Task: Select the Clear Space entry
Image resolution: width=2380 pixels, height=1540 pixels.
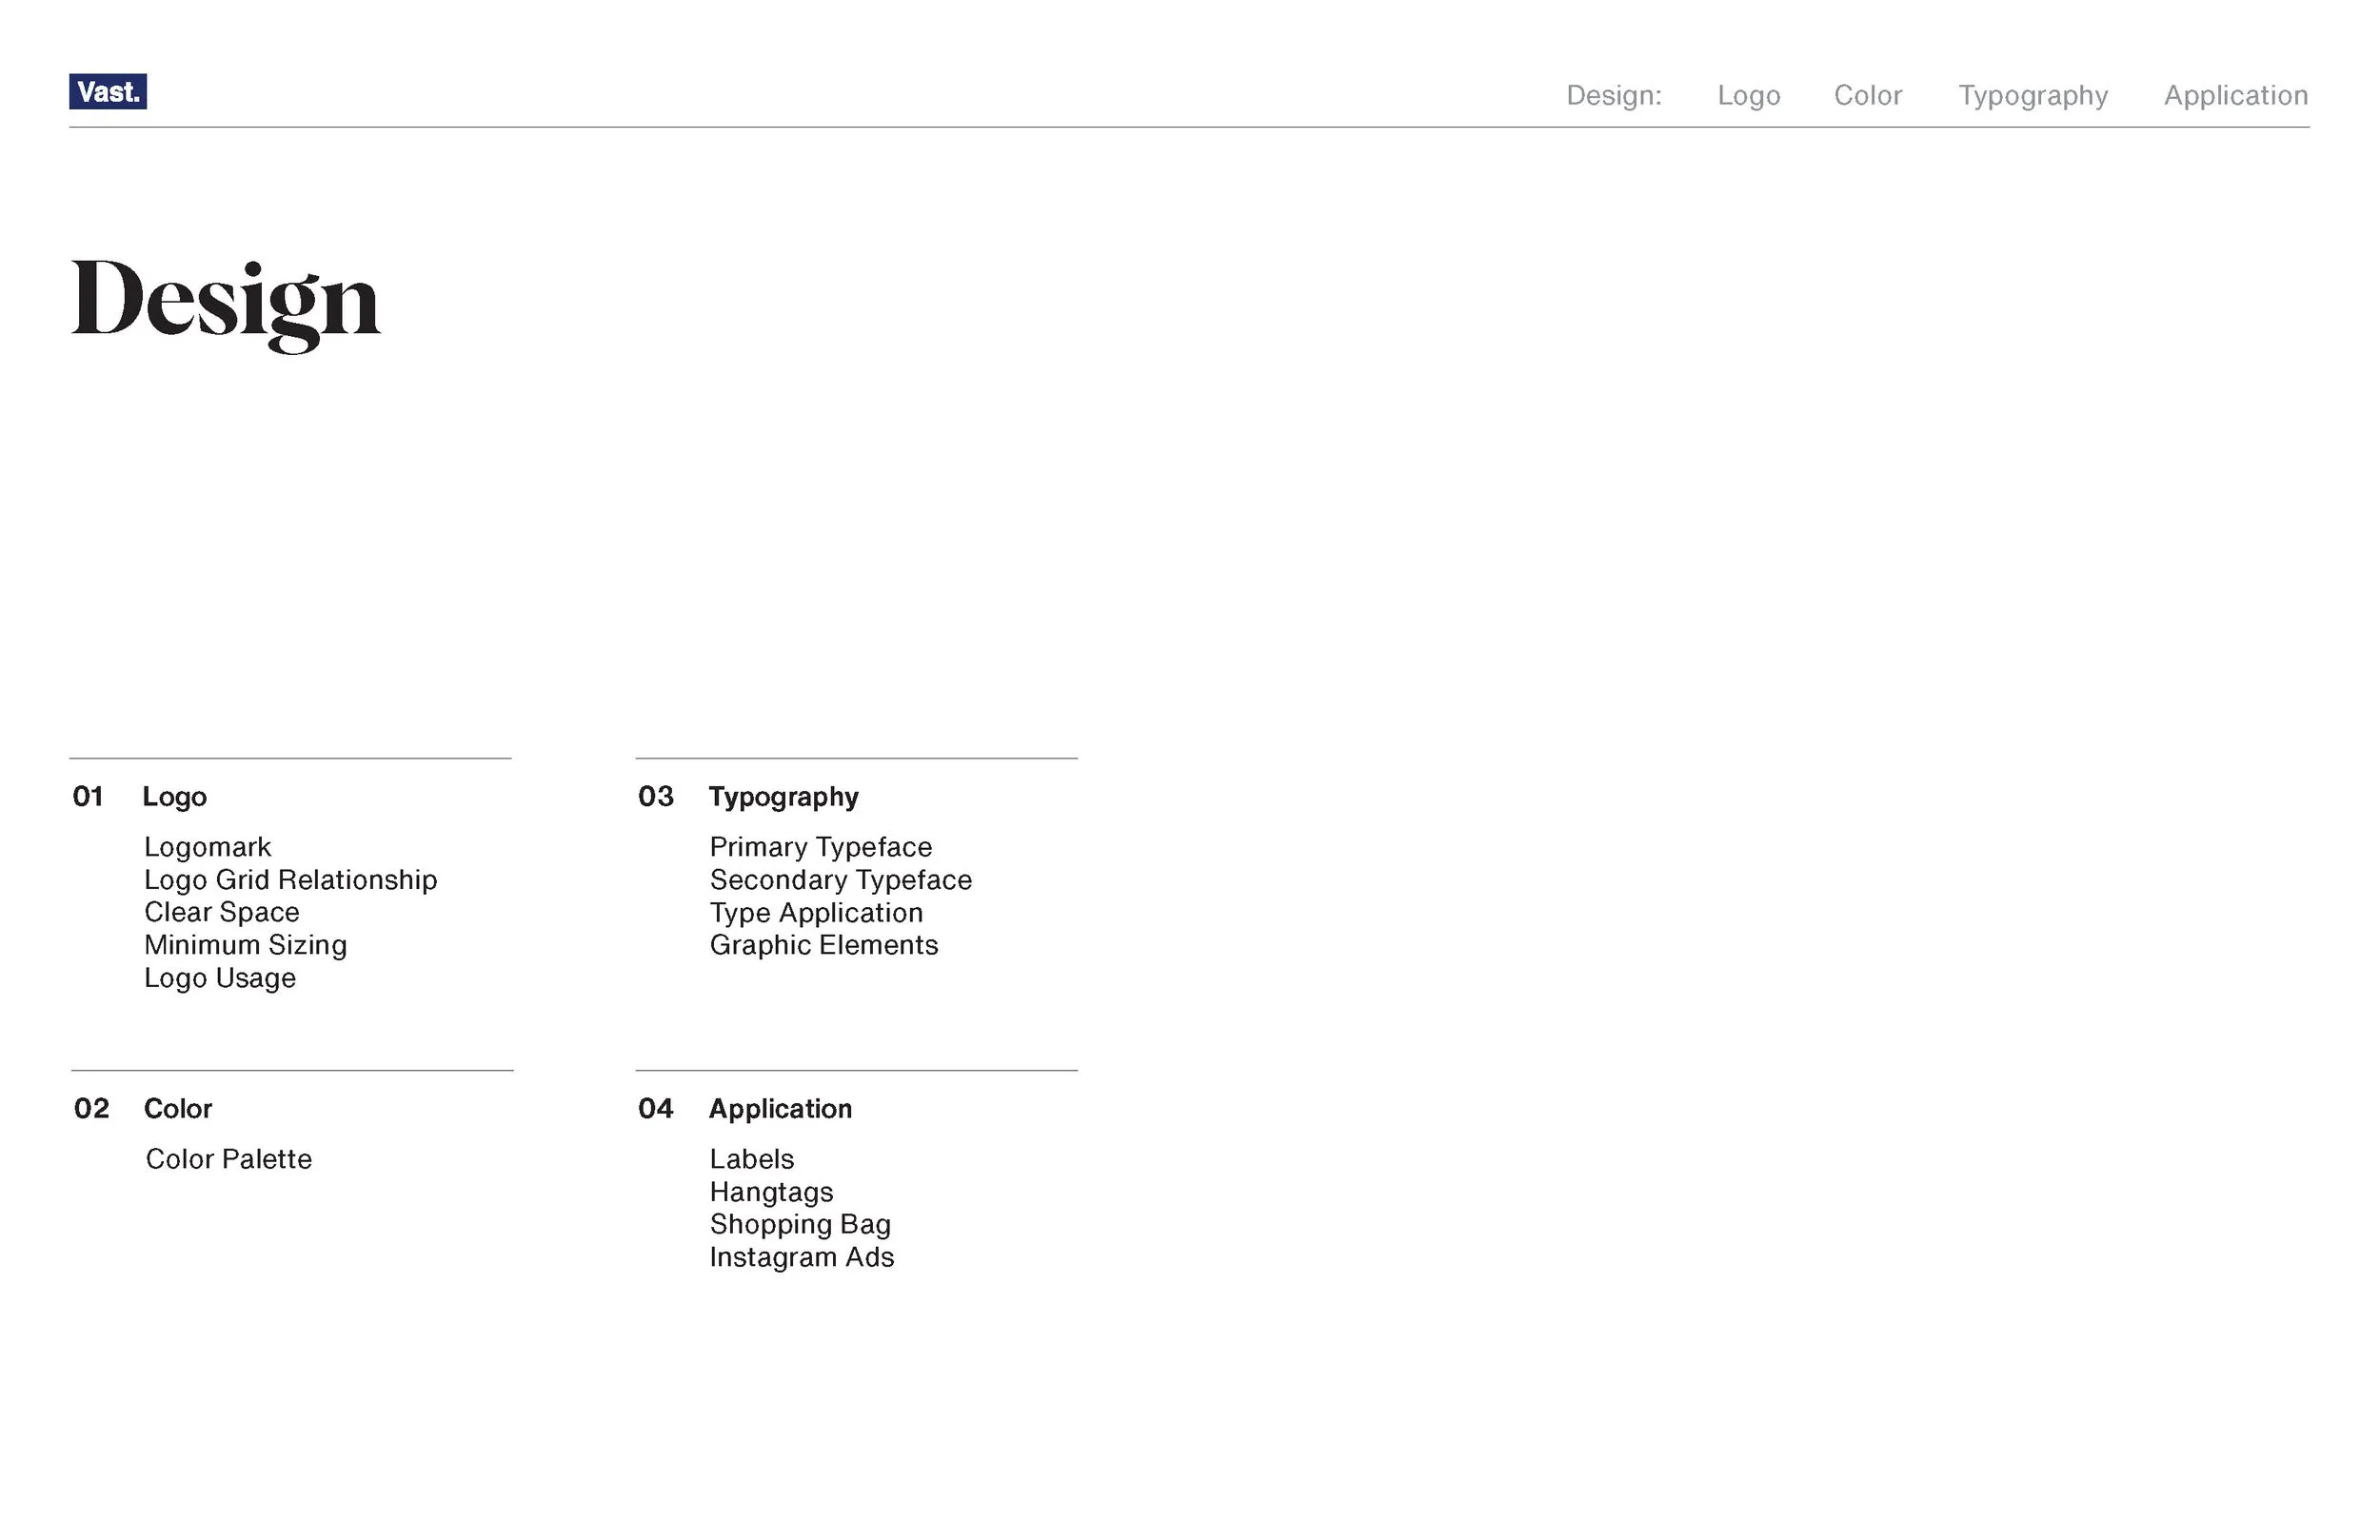Action: [222, 912]
